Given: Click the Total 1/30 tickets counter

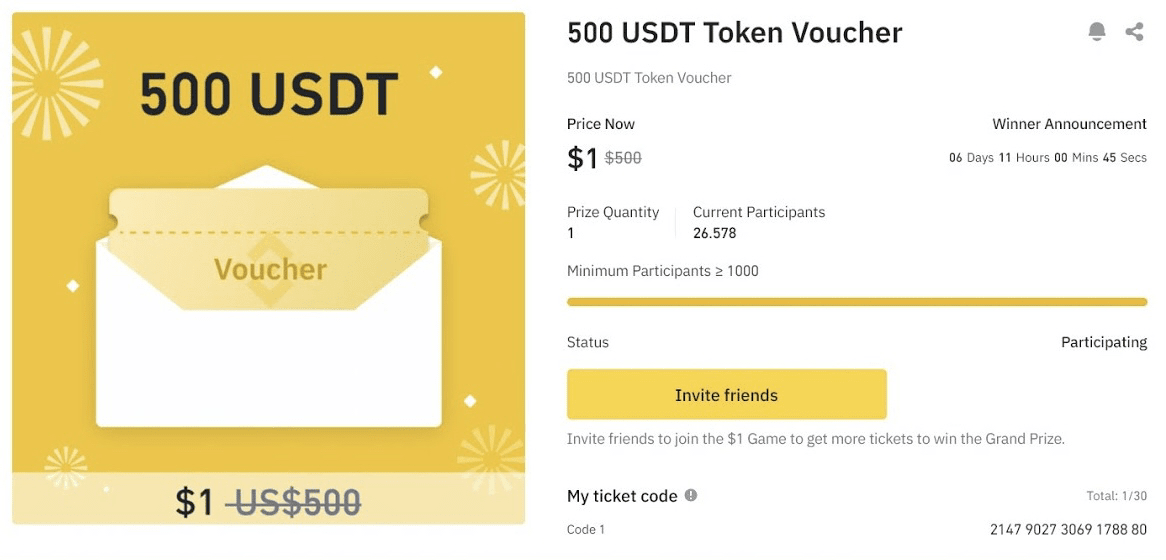Looking at the screenshot, I should (1116, 496).
